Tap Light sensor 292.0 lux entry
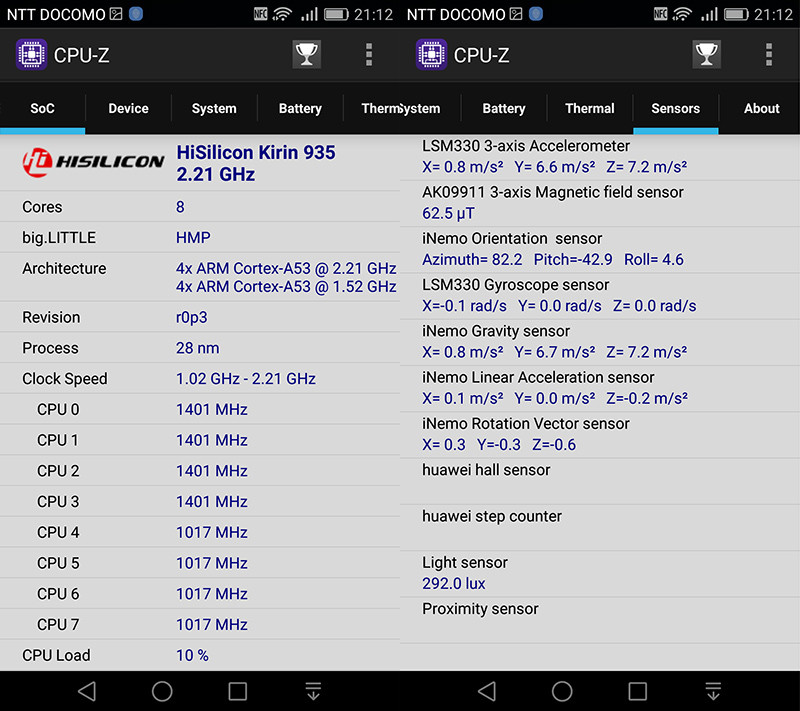Viewport: 800px width, 711px height. click(600, 573)
